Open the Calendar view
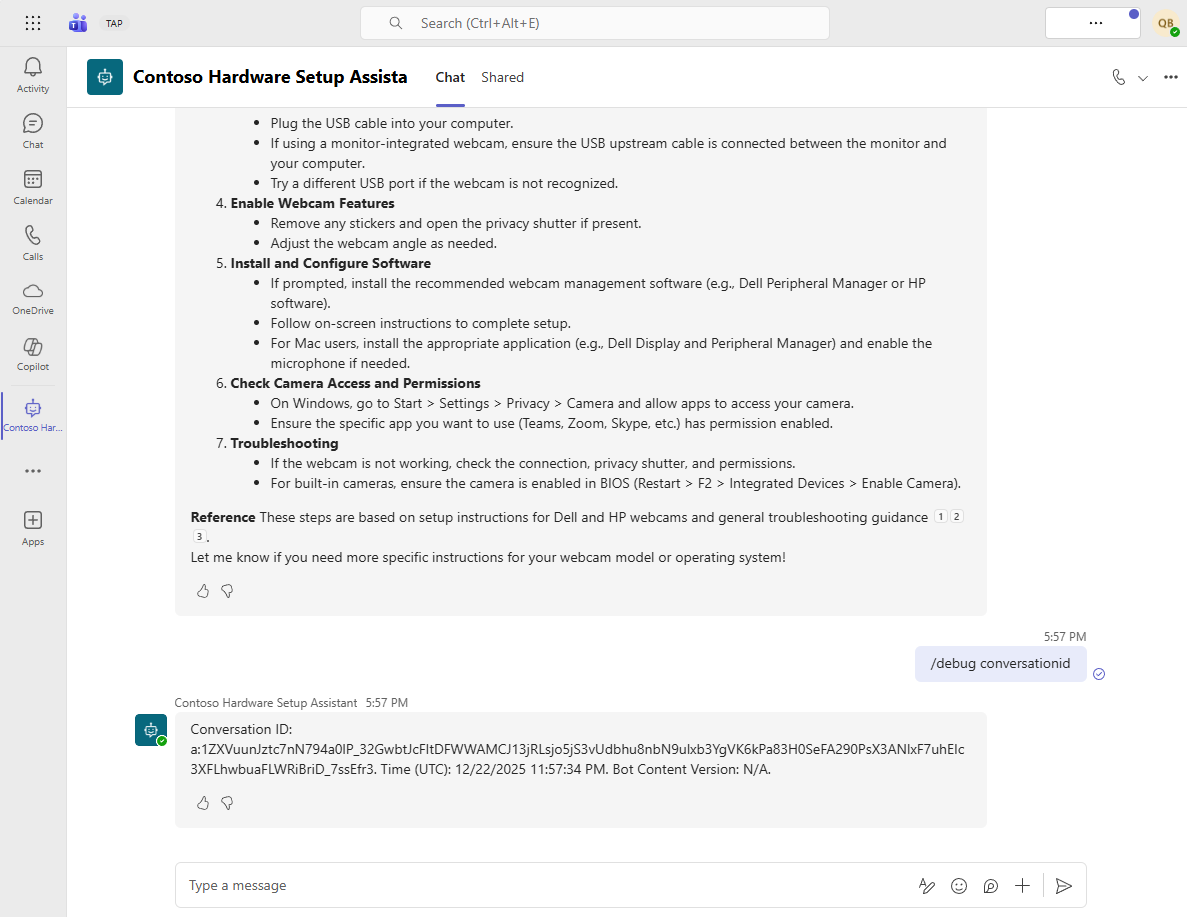Screen dimensions: 1187x917 [x=33, y=187]
